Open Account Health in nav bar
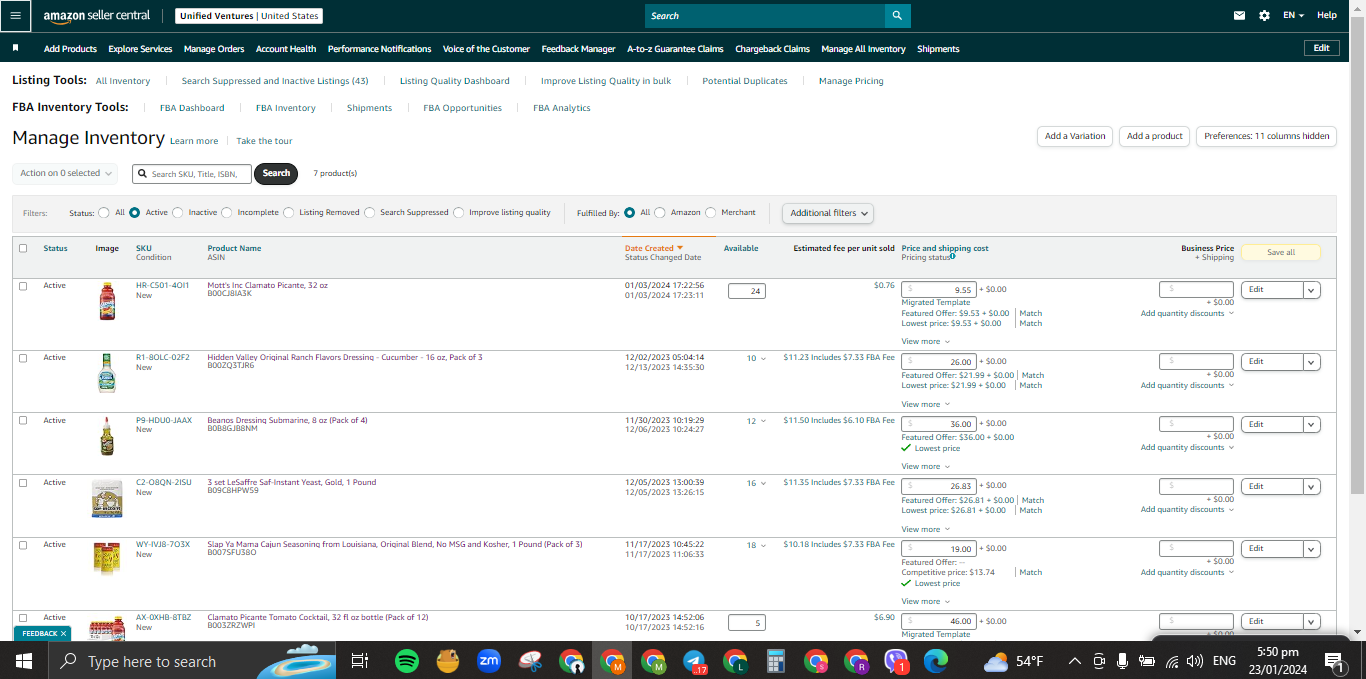 [x=286, y=49]
